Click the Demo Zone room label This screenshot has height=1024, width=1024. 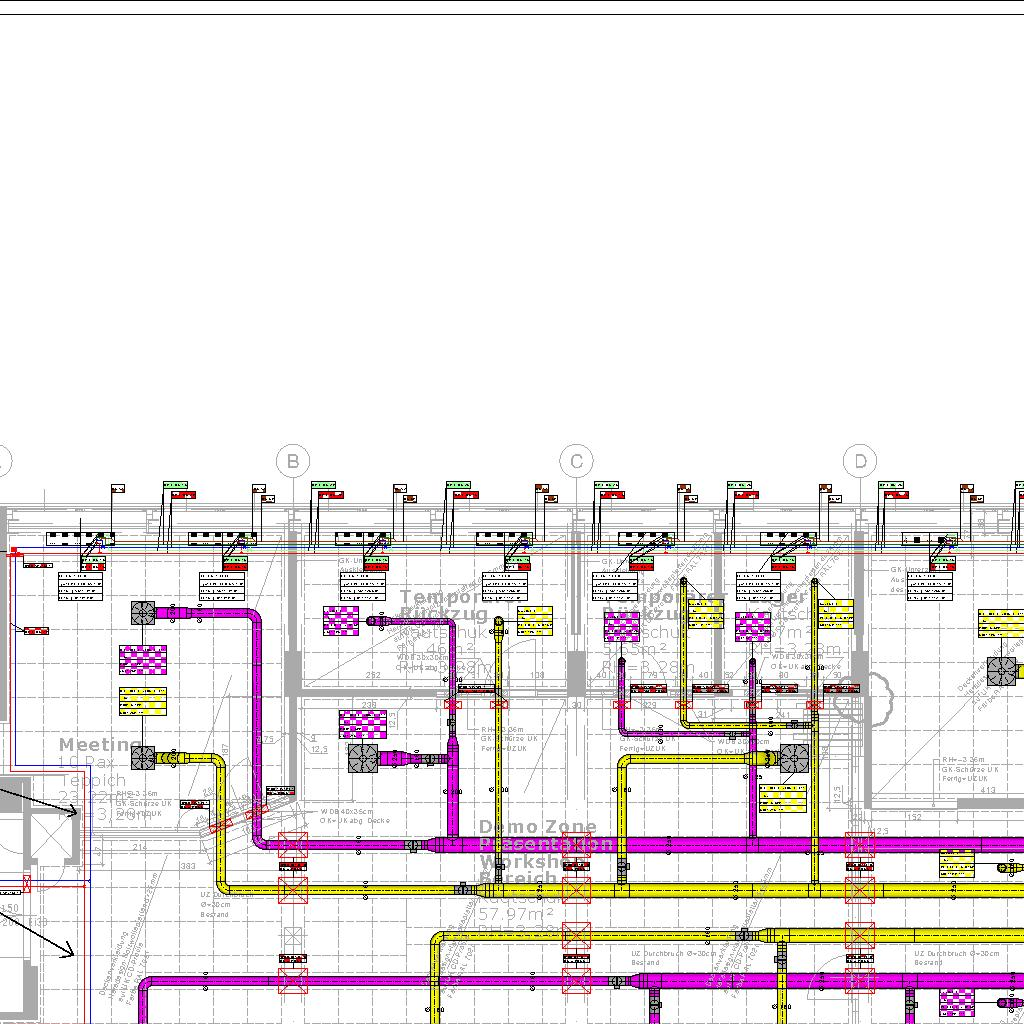pos(537,827)
